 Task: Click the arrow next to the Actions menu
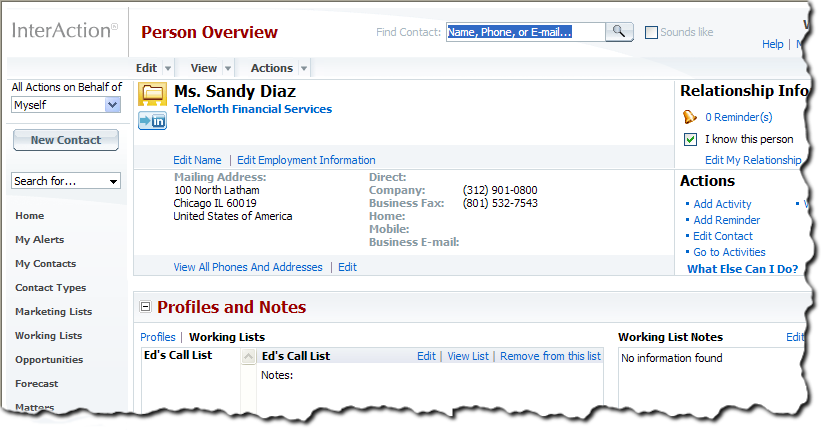pos(304,69)
